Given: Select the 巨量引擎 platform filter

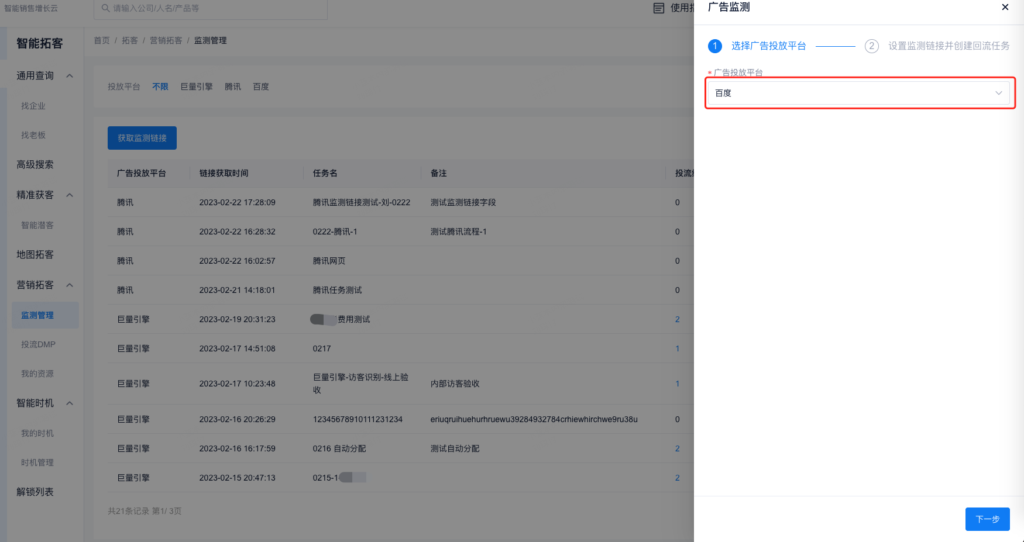Looking at the screenshot, I should point(196,87).
